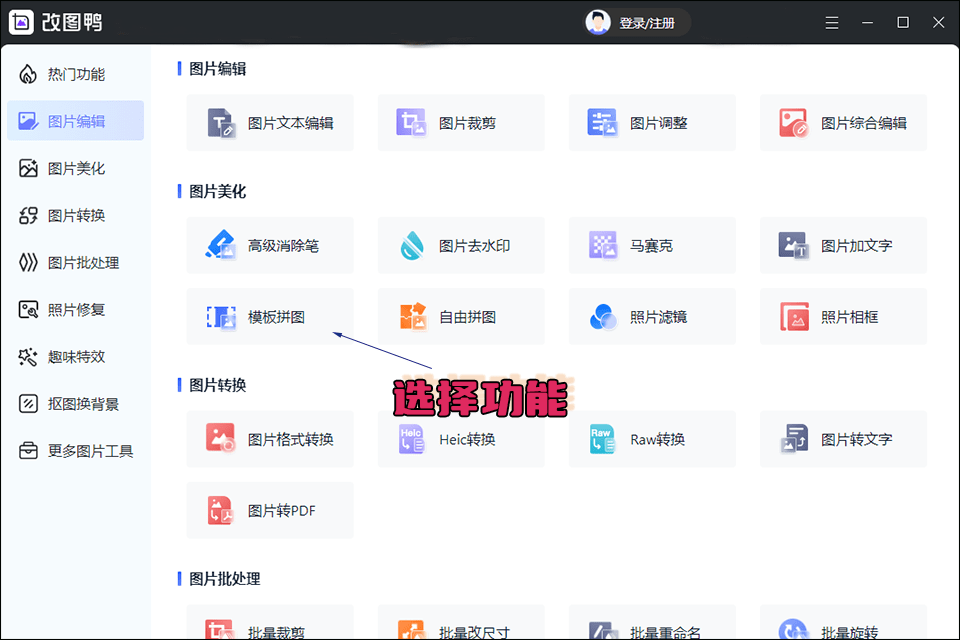
Task: Open 更多图片工具 sidebar tab
Action: click(75, 451)
